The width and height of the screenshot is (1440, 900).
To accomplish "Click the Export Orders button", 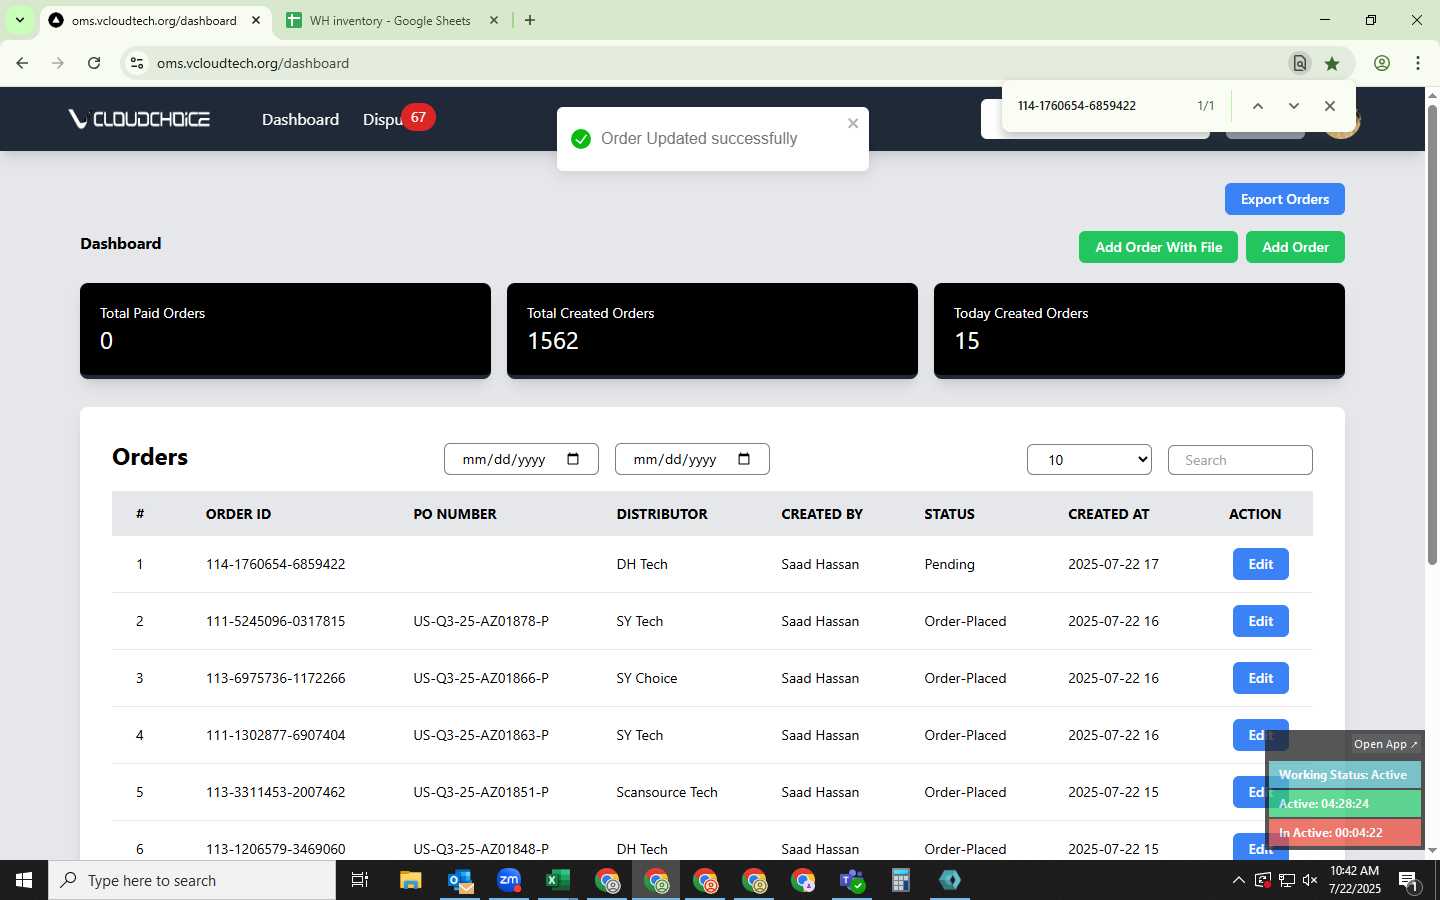I will pyautogui.click(x=1285, y=199).
